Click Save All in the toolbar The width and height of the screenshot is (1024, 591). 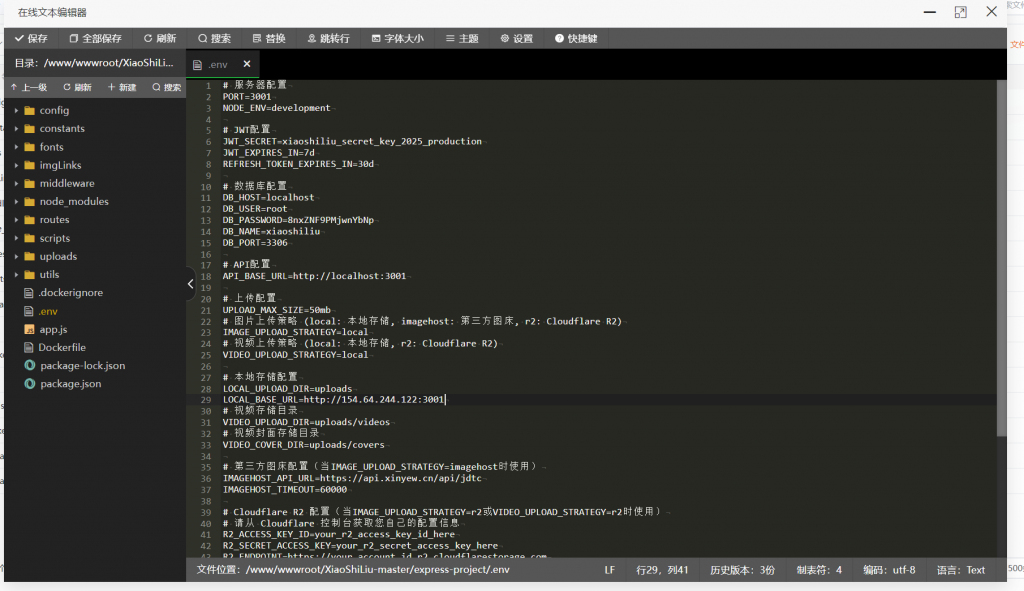(95, 38)
